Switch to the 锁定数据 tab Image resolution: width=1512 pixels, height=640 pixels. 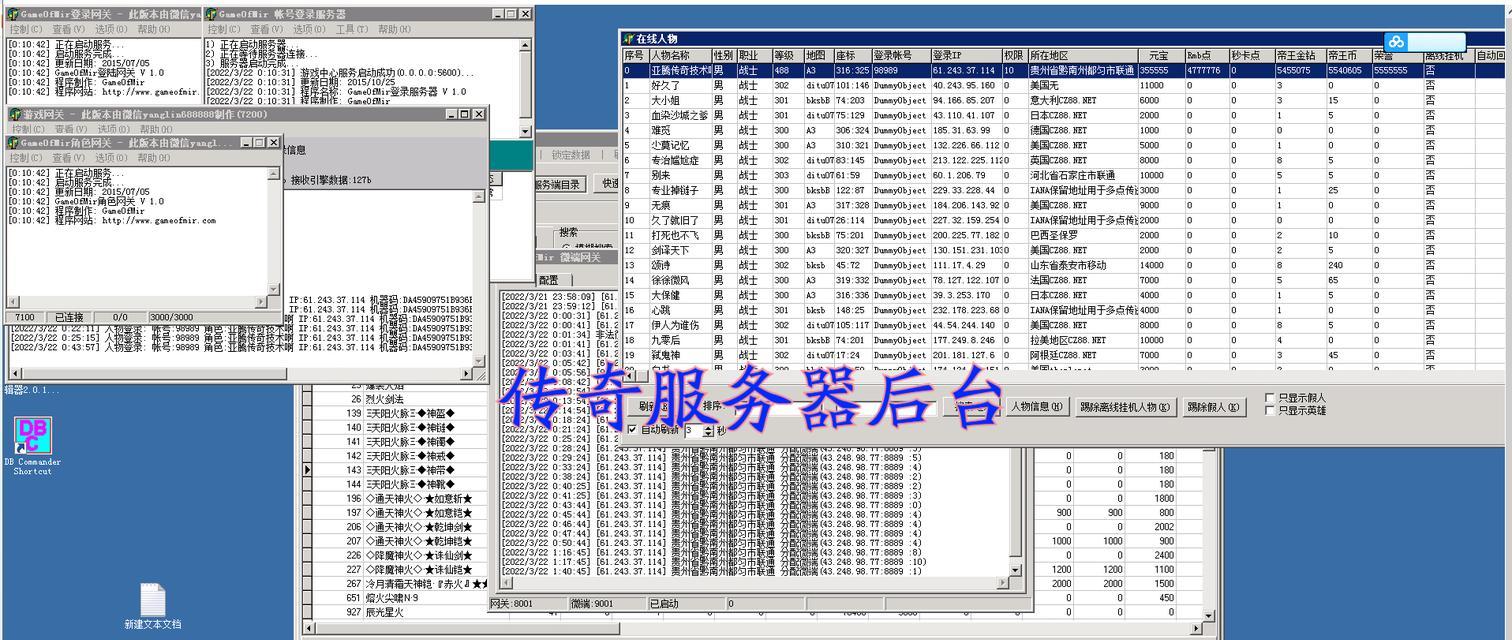pyautogui.click(x=569, y=155)
